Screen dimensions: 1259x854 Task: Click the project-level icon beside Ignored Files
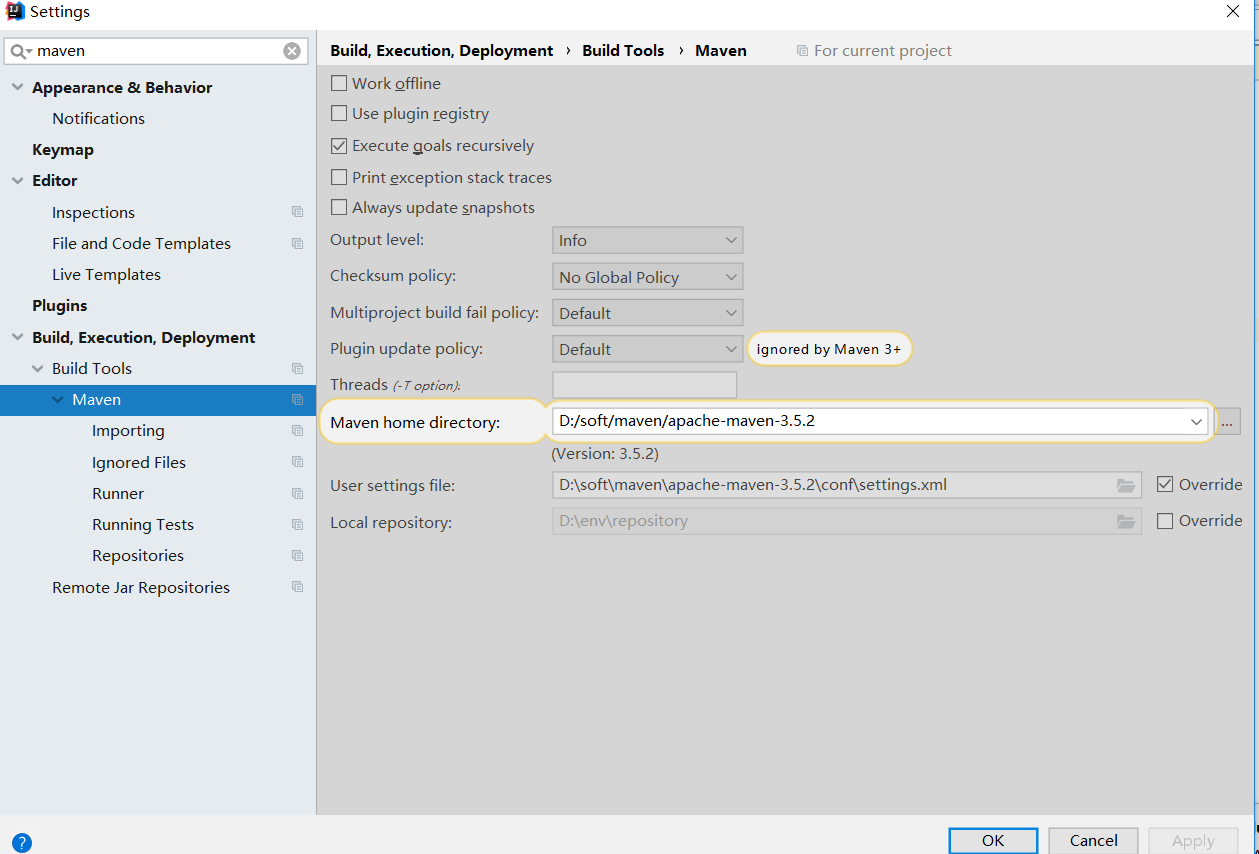[297, 462]
